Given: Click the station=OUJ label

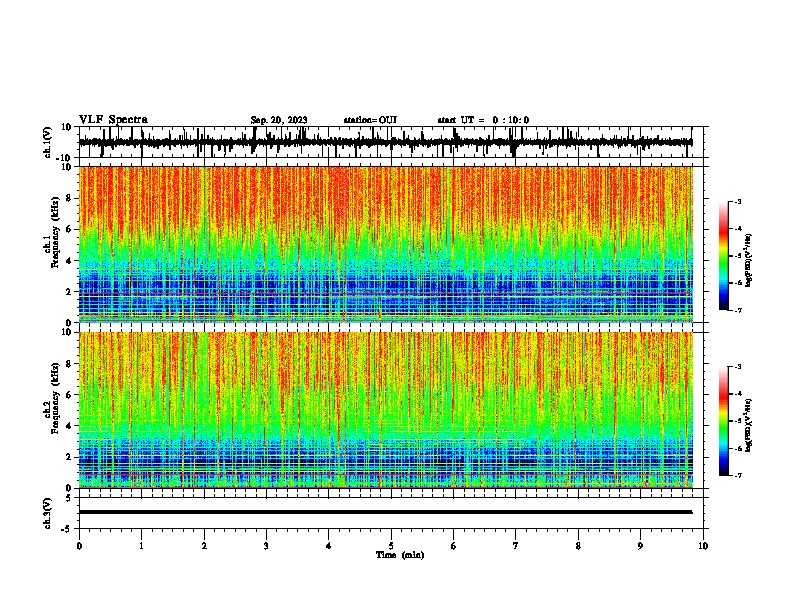Looking at the screenshot, I should point(370,120).
